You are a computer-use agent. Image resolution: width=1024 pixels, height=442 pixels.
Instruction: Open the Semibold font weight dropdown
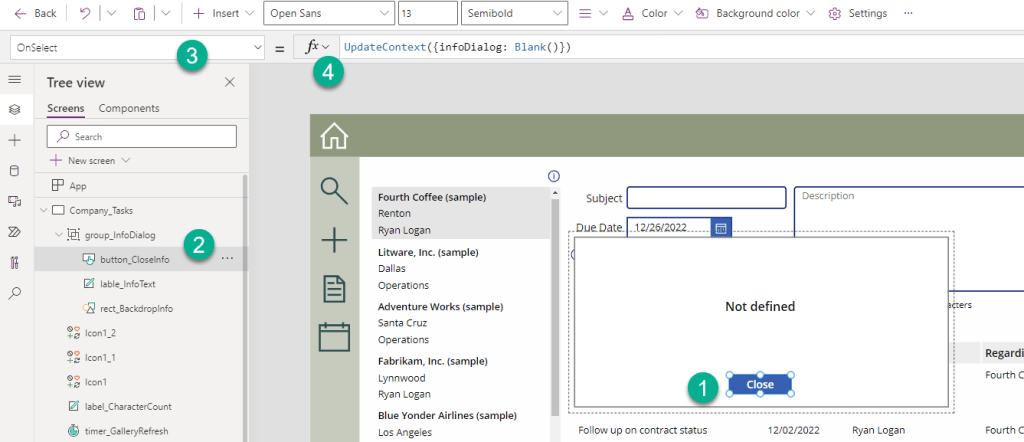click(514, 13)
